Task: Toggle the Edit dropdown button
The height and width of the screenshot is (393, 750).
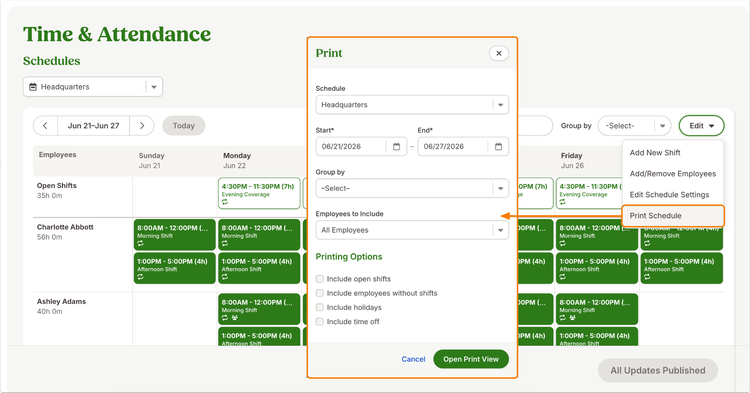Action: (701, 126)
